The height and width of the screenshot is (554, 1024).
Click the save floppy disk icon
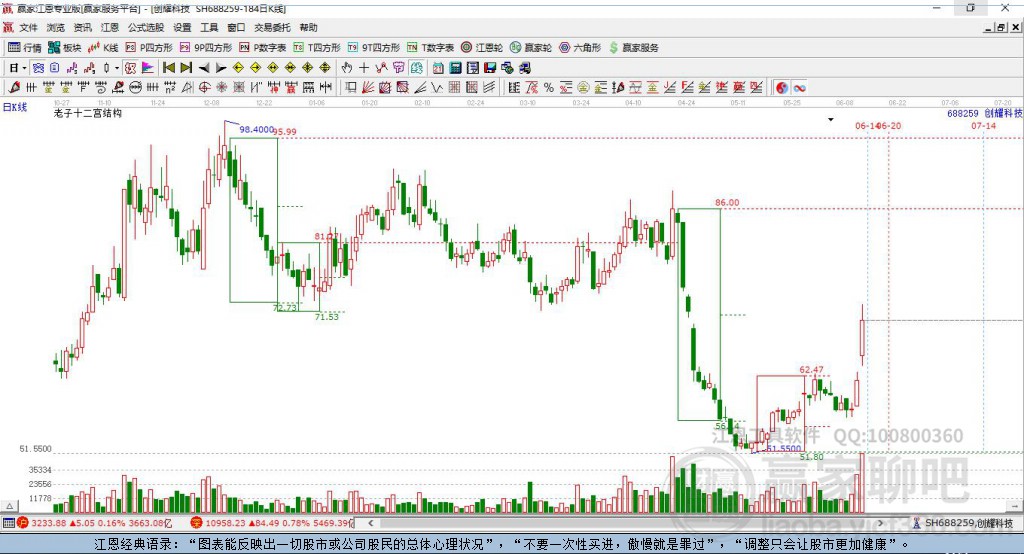[x=490, y=68]
